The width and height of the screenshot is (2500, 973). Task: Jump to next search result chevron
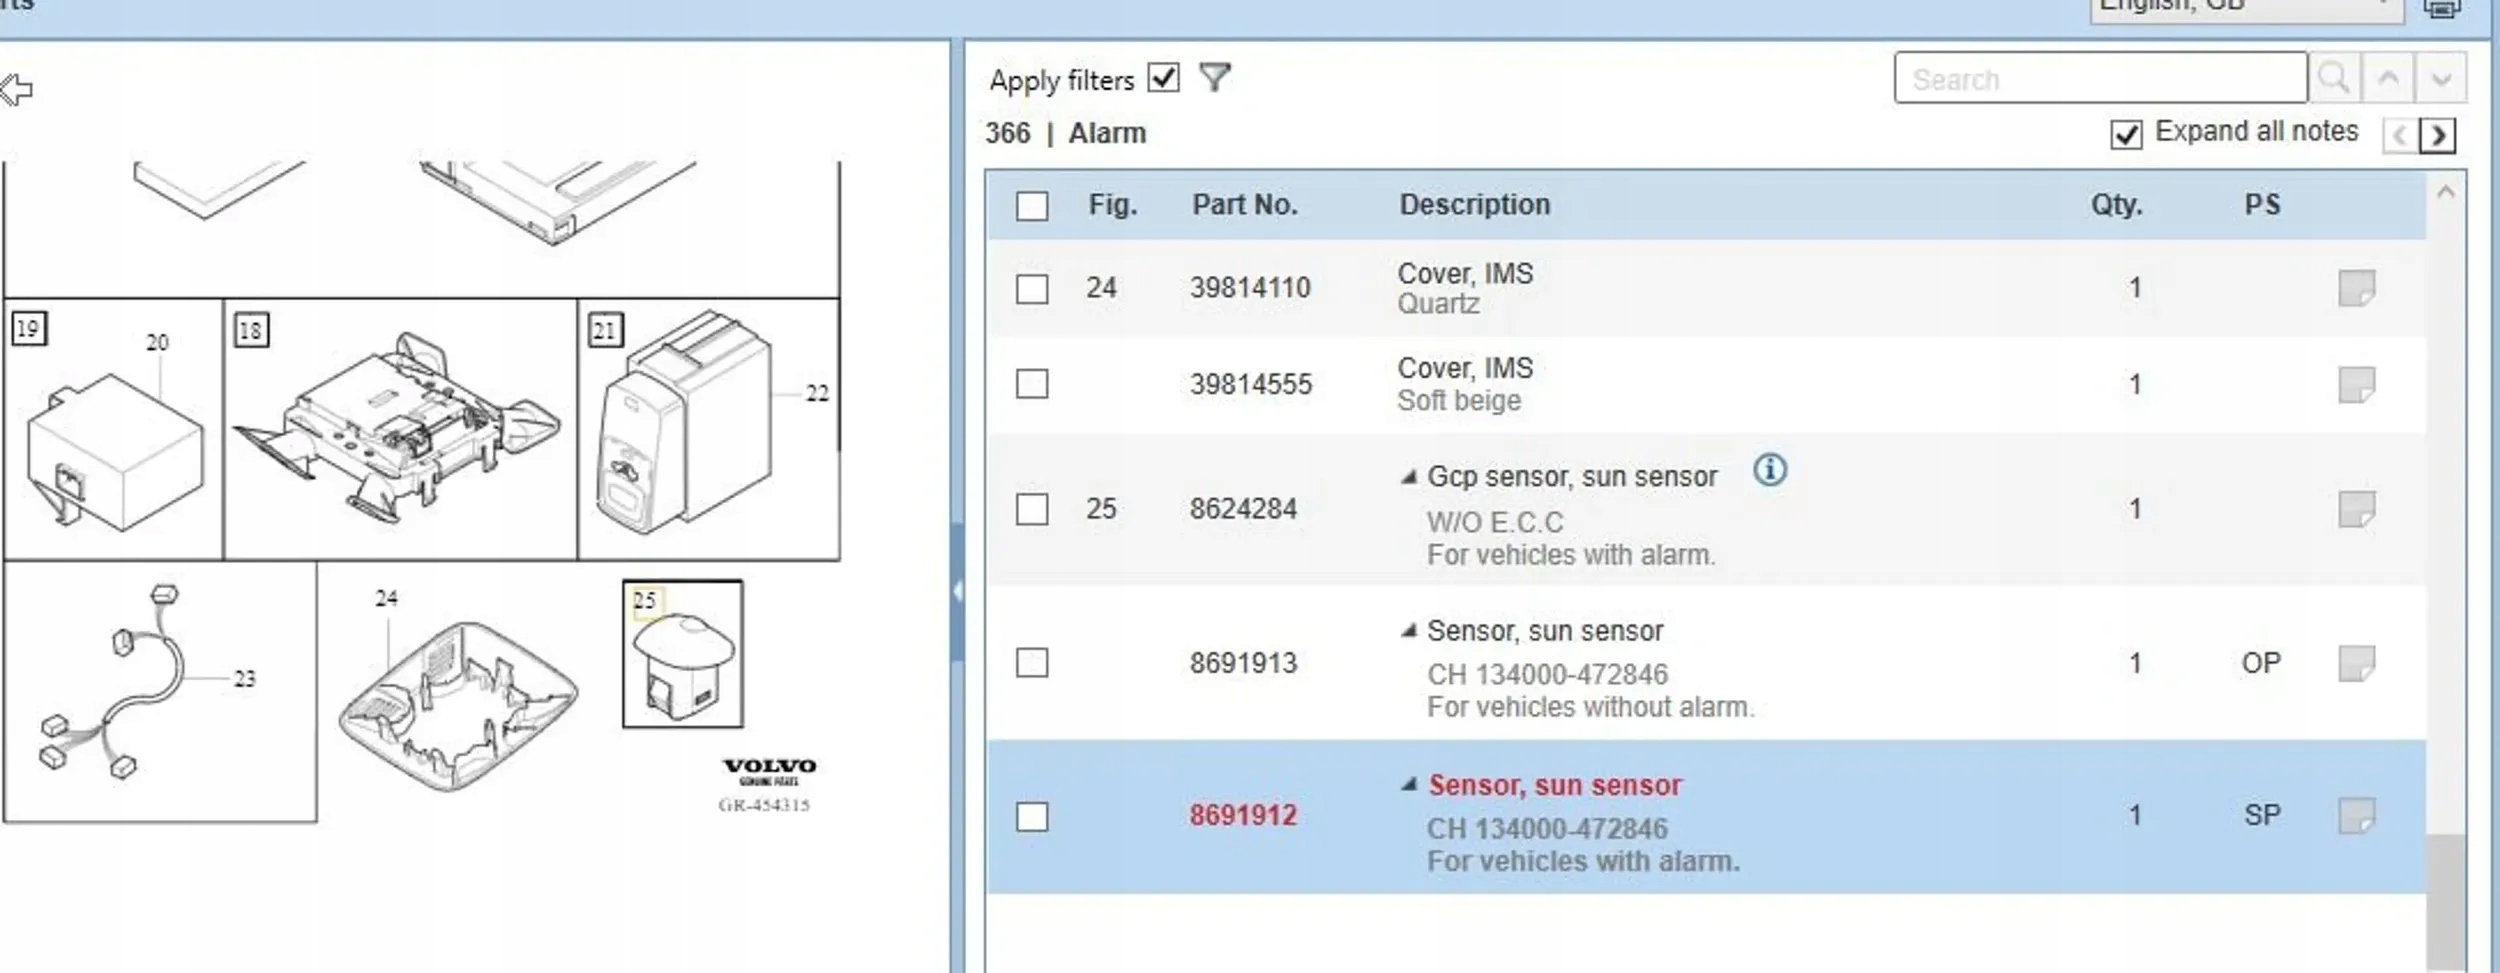2440,78
